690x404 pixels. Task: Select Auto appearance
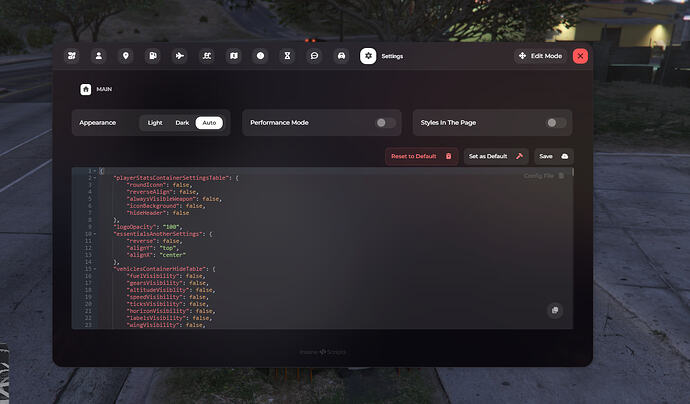pyautogui.click(x=209, y=123)
